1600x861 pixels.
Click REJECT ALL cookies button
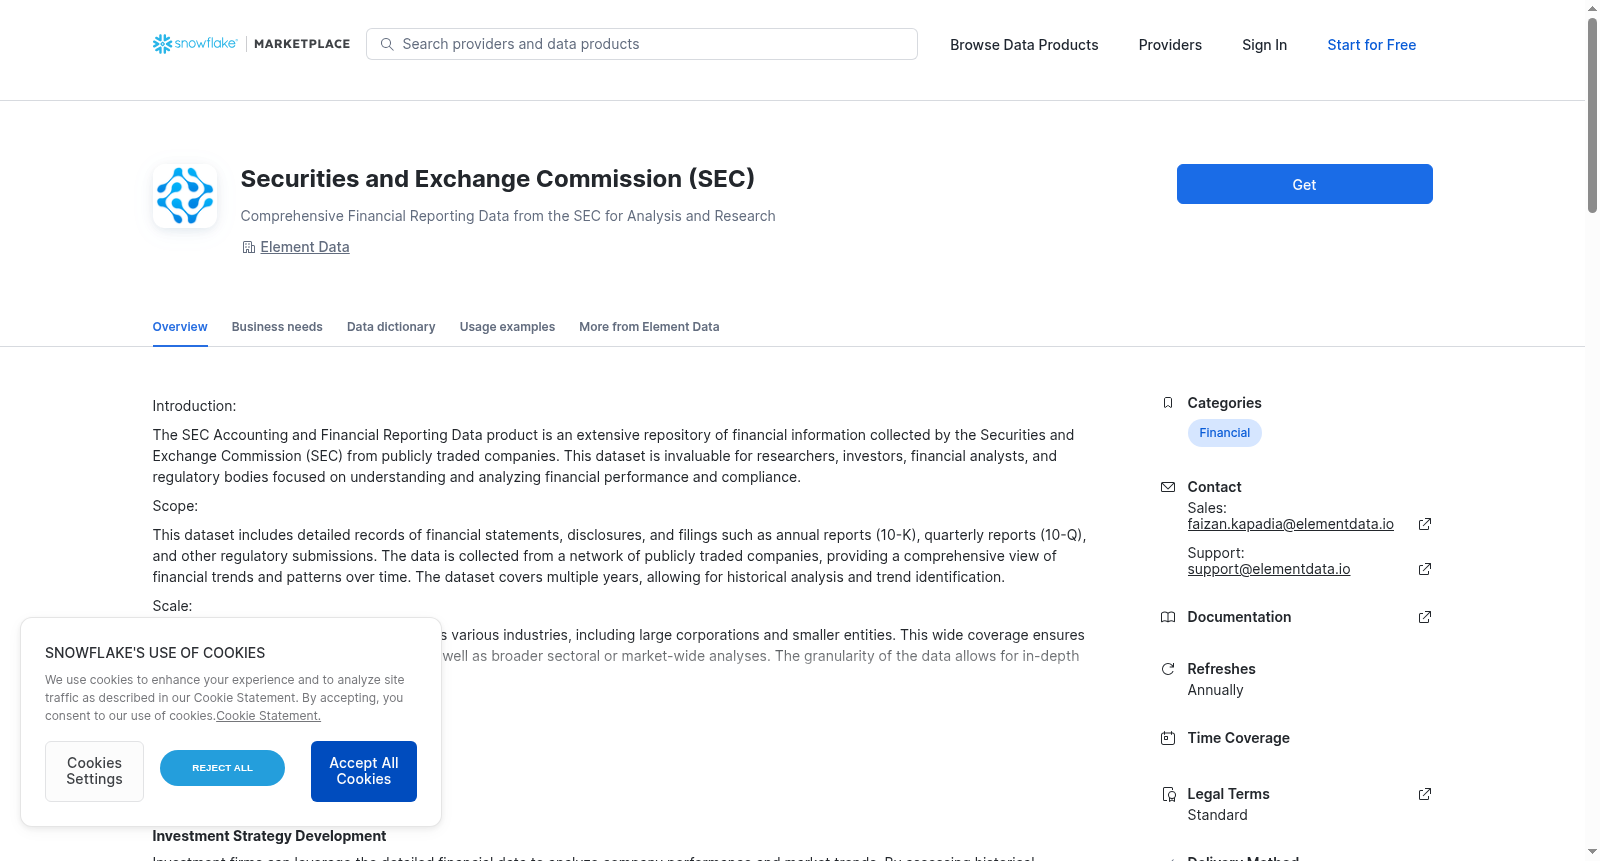pyautogui.click(x=222, y=768)
